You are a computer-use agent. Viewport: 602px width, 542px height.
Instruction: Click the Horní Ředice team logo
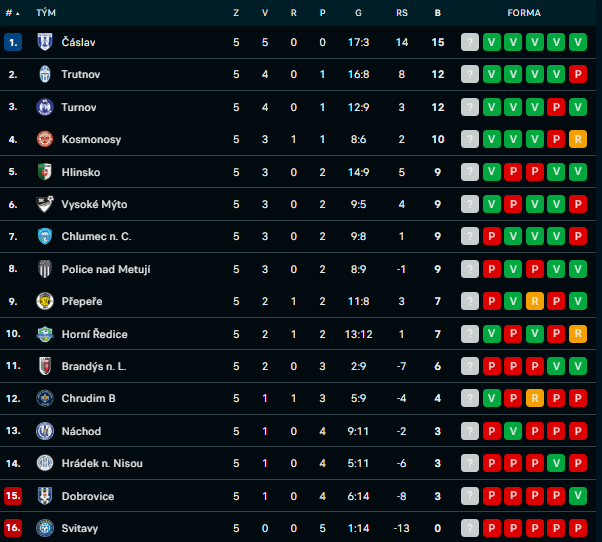[45, 334]
